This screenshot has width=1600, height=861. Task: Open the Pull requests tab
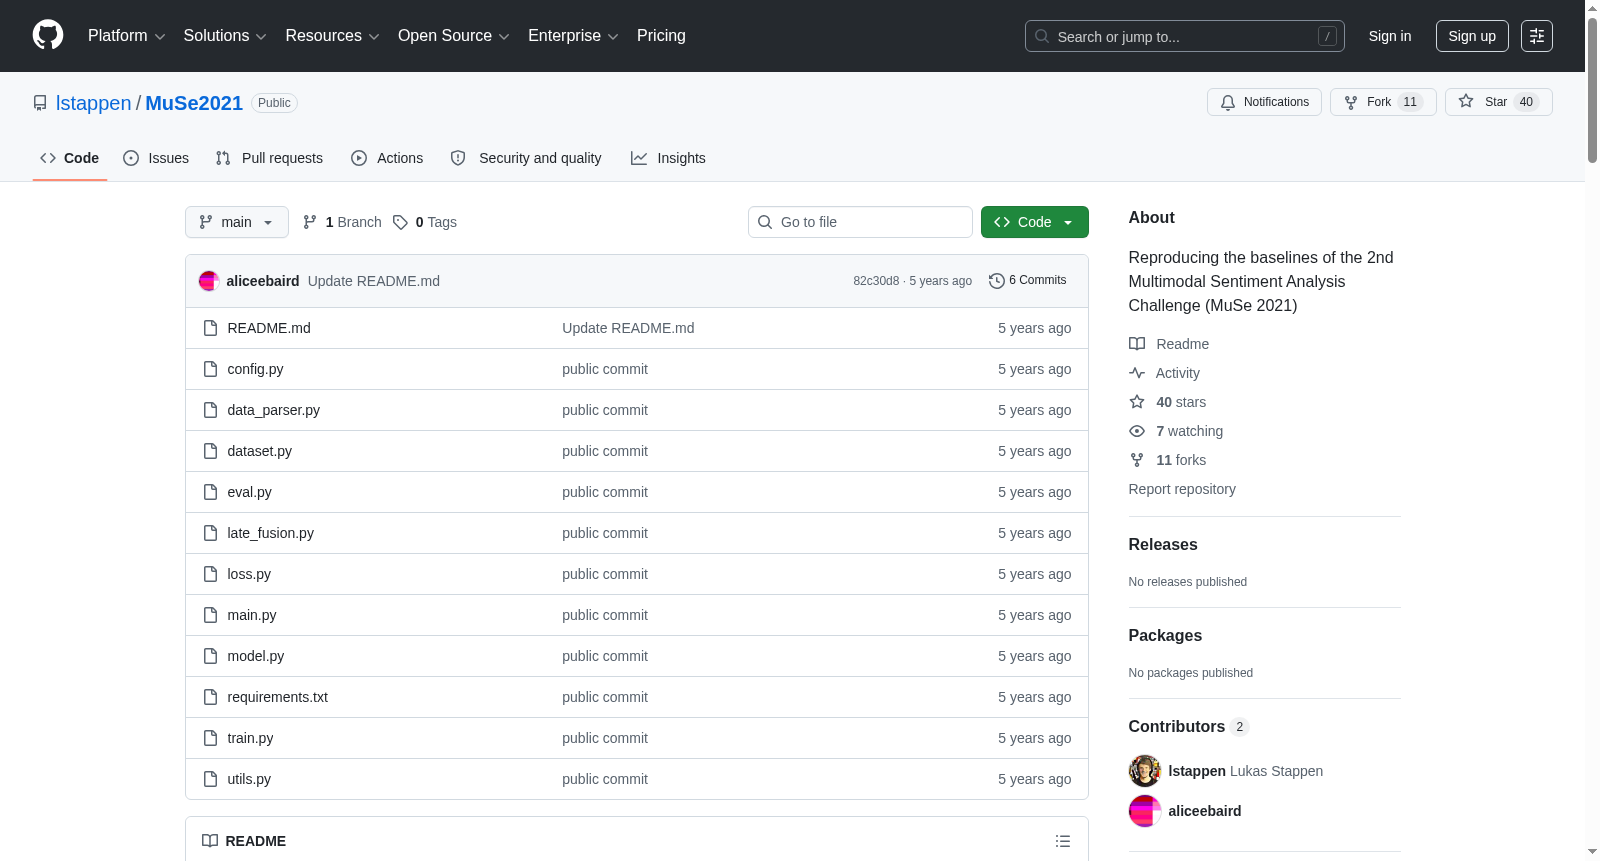[x=269, y=158]
